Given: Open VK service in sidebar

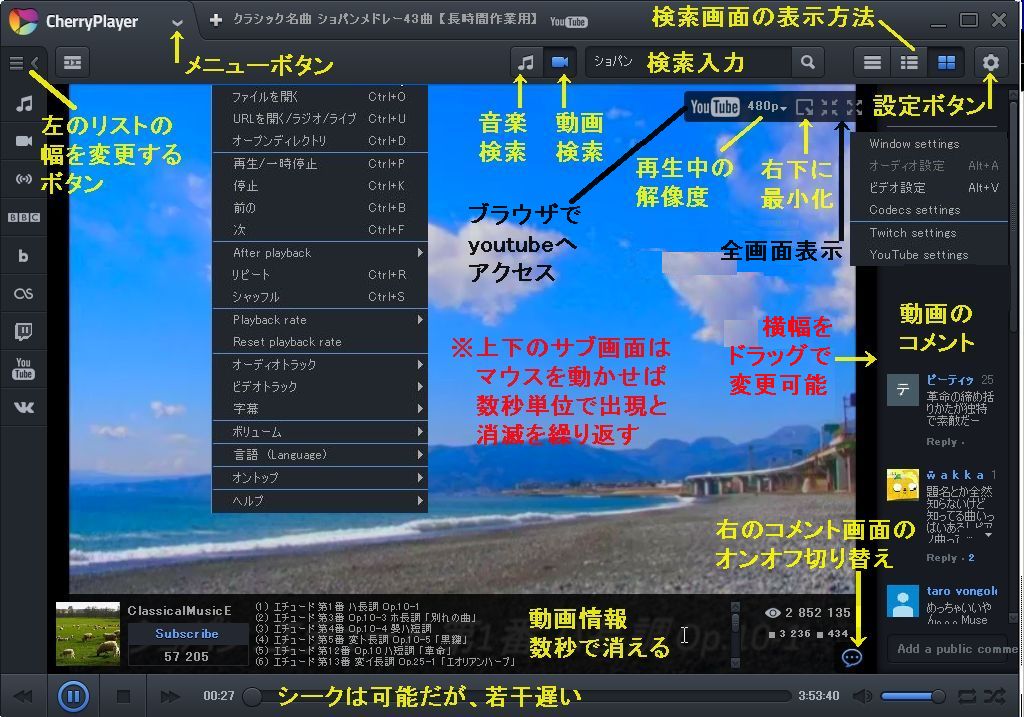Looking at the screenshot, I should click(x=24, y=407).
